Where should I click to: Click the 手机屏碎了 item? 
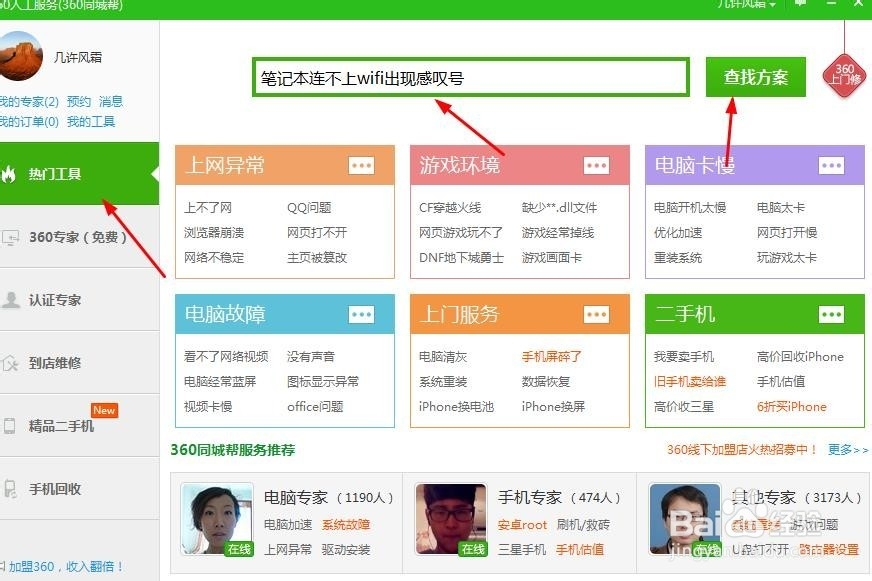[552, 356]
